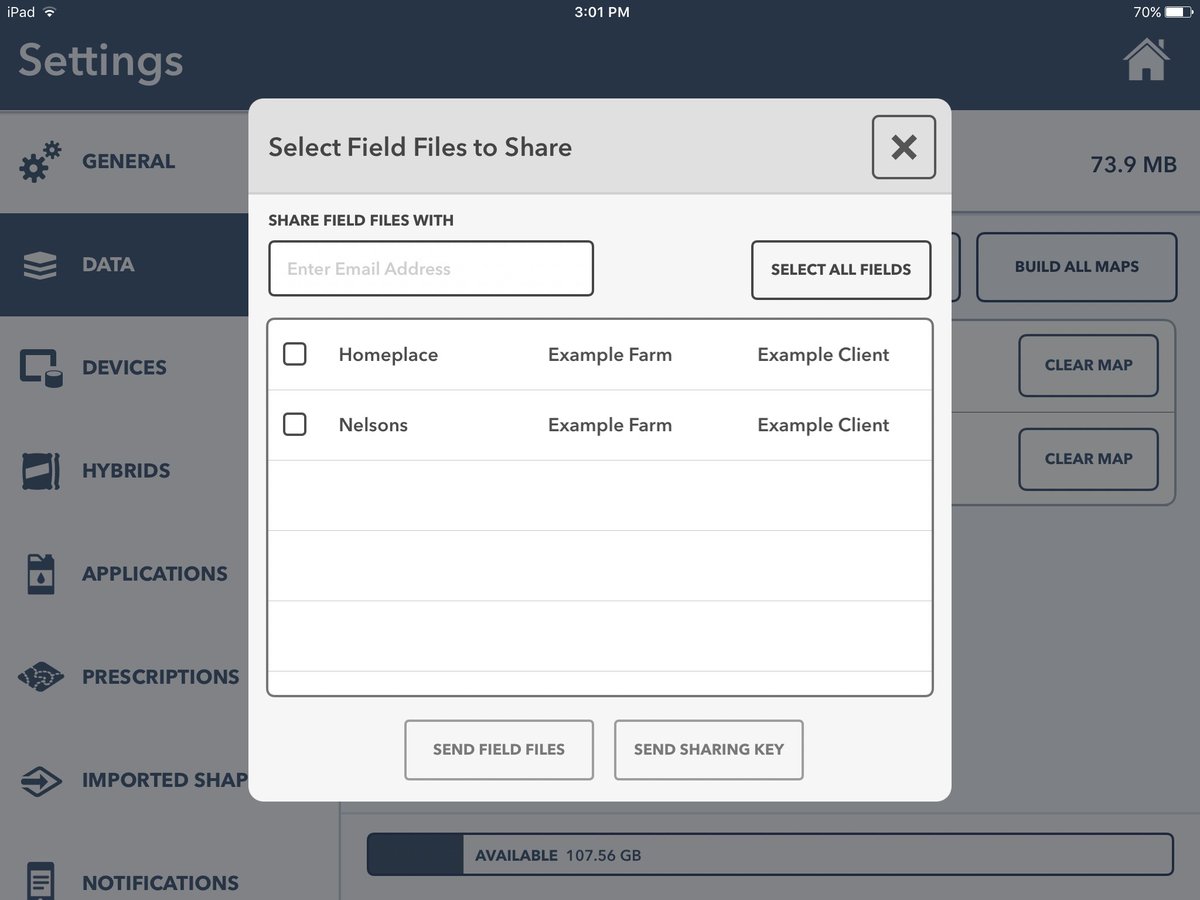Screen dimensions: 1200x900
Task: Open the General tab in the sidebar
Action: 128,161
